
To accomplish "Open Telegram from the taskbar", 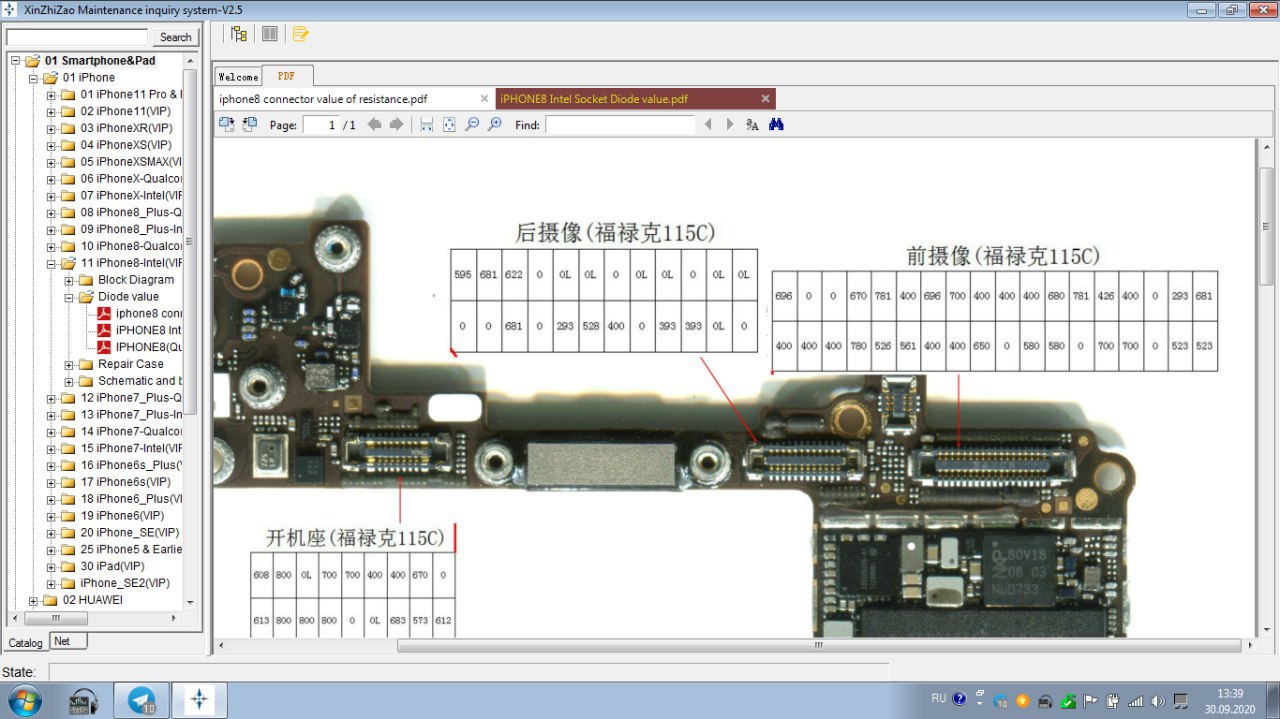I will coord(141,700).
